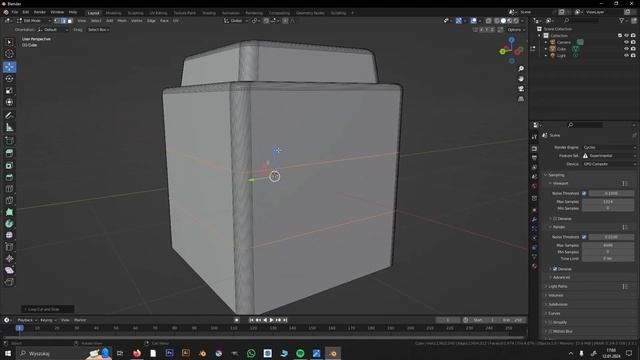640x360 pixels.
Task: Select the Poly Build tool
Action: pyautogui.click(x=9, y=212)
